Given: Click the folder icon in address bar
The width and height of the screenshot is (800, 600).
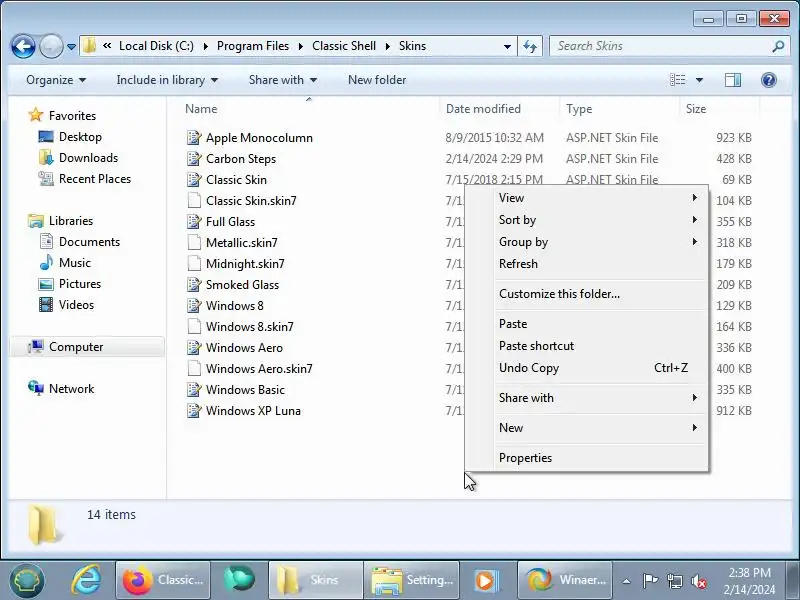Looking at the screenshot, I should 89,46.
